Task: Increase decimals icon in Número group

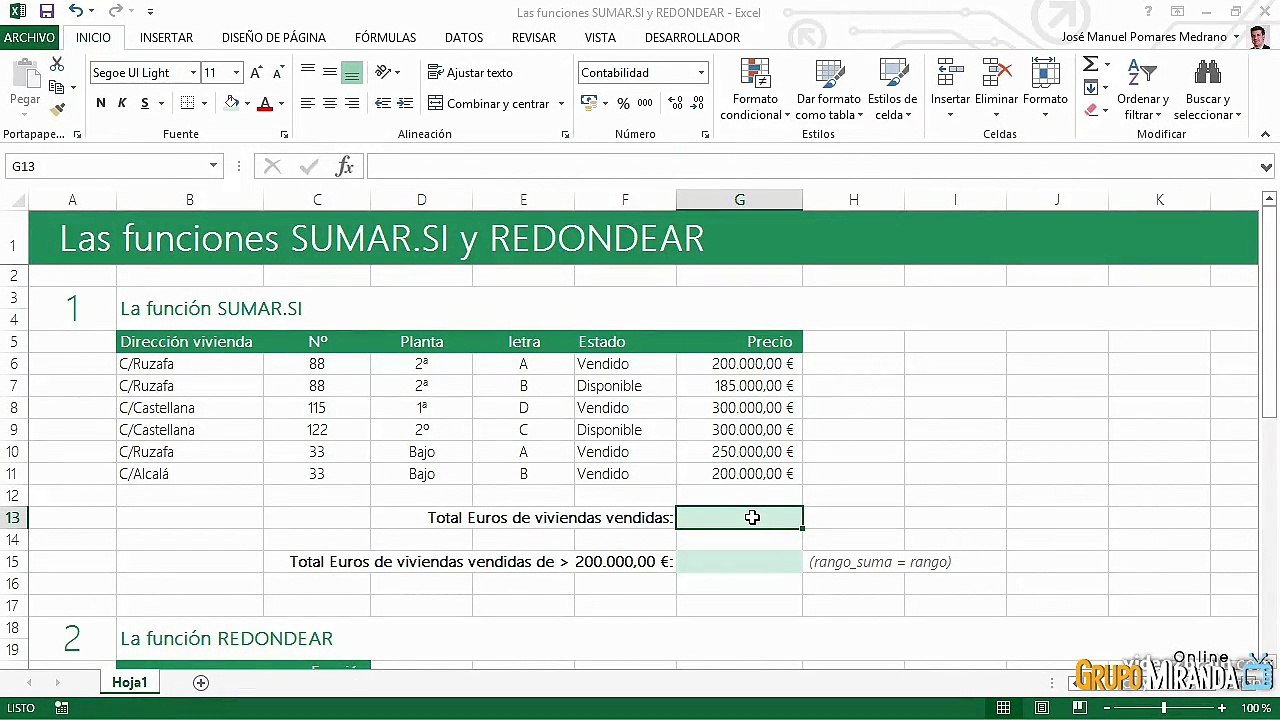Action: pos(675,103)
